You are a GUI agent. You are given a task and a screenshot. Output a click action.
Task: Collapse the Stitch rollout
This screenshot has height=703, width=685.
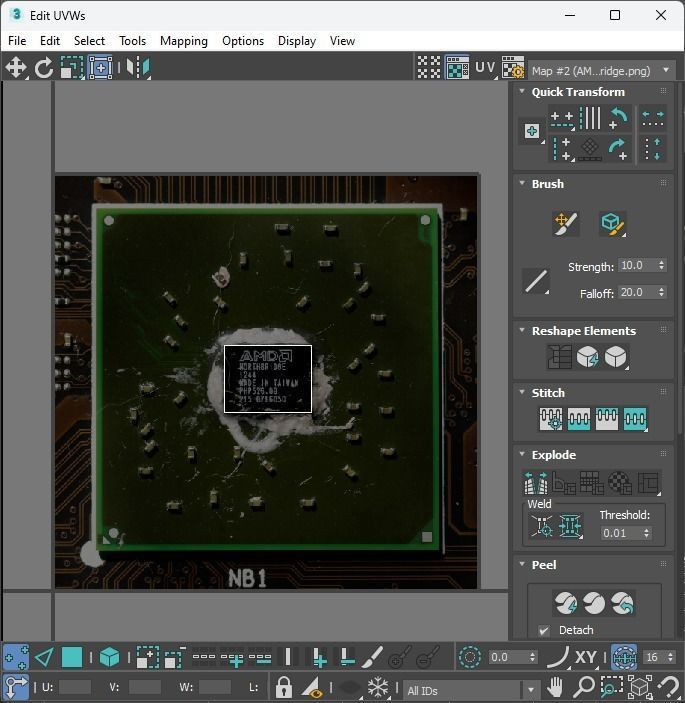[522, 392]
